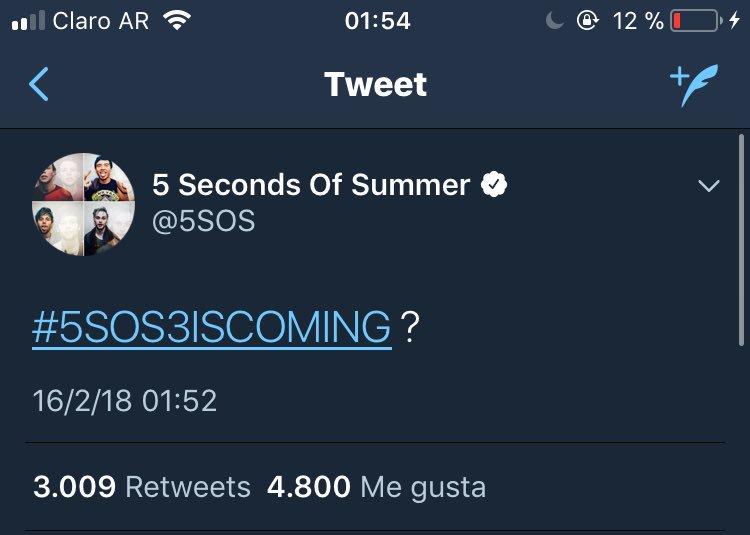
Task: Open tweet options chevron dropdown
Action: click(708, 186)
